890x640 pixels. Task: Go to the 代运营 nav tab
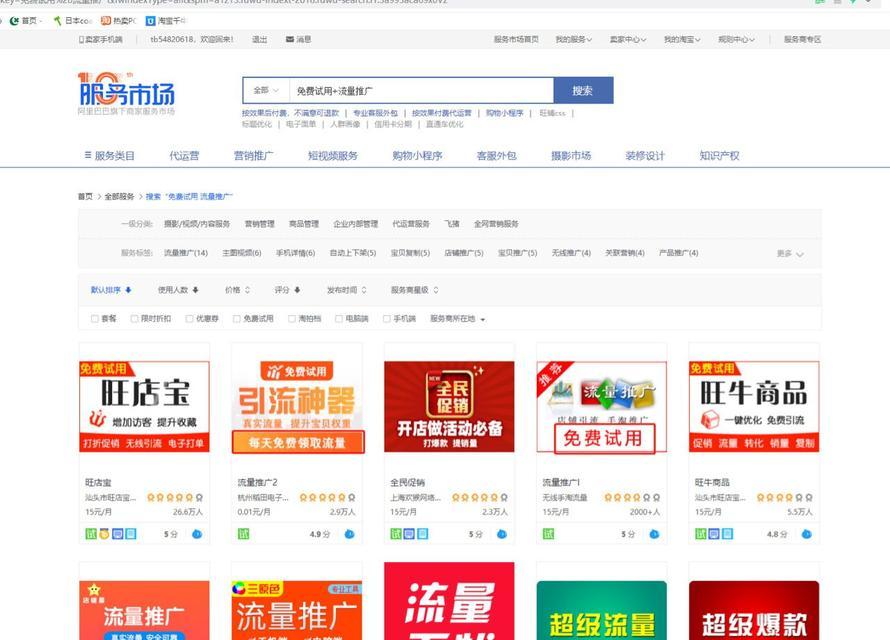(x=184, y=155)
